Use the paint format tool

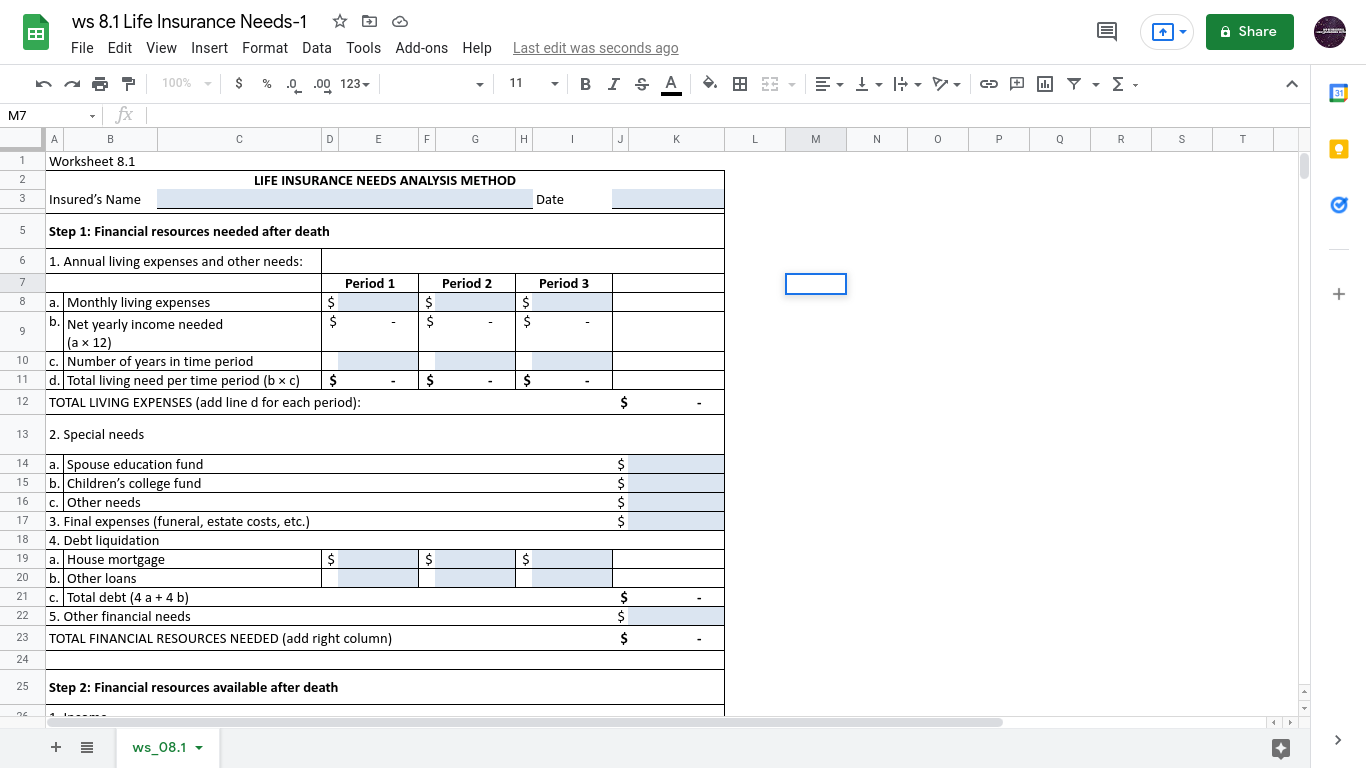point(127,84)
